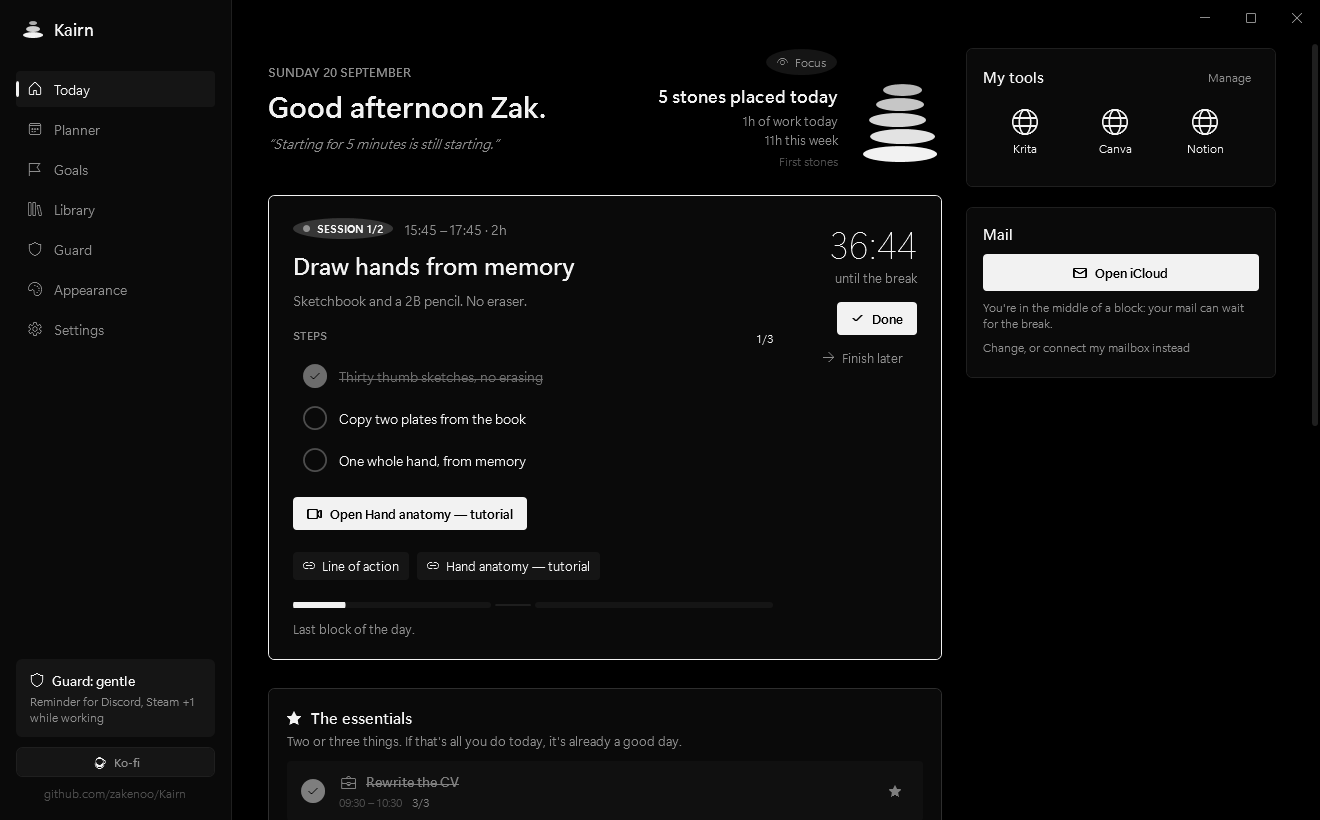Click the Goals flag icon
The image size is (1320, 820).
[x=35, y=169]
